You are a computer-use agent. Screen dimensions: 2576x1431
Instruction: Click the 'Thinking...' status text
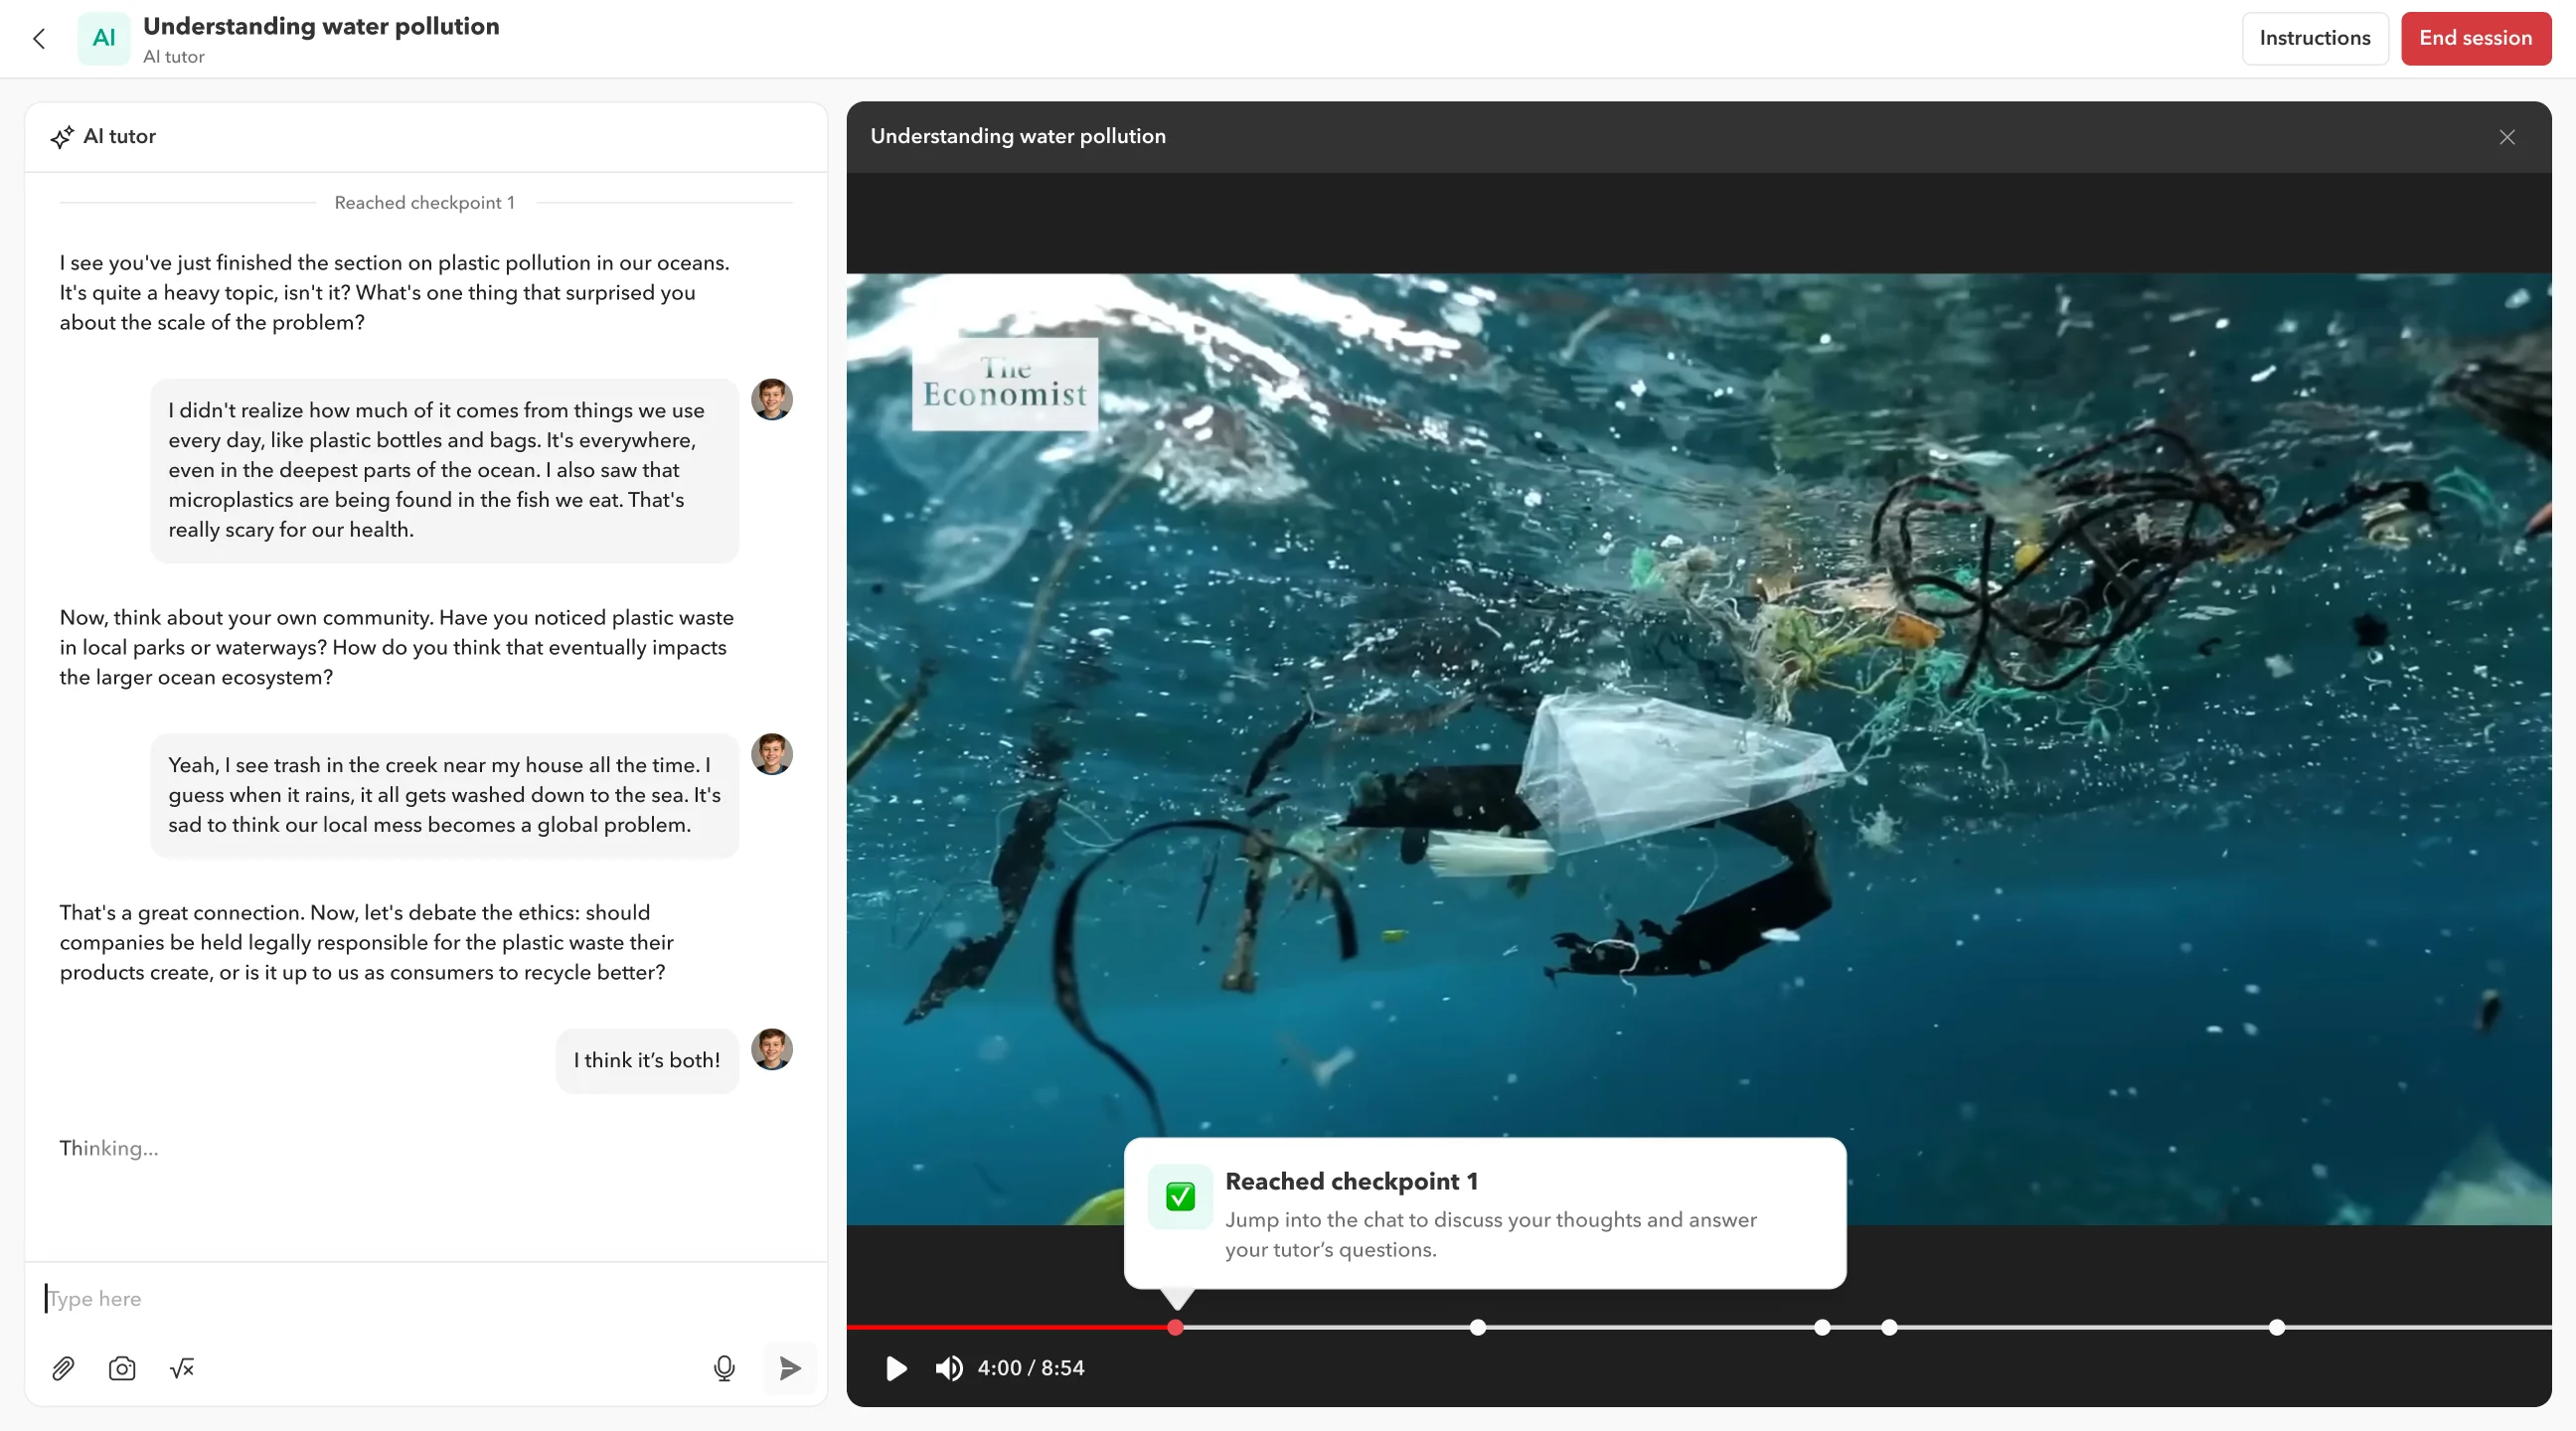(x=109, y=1148)
